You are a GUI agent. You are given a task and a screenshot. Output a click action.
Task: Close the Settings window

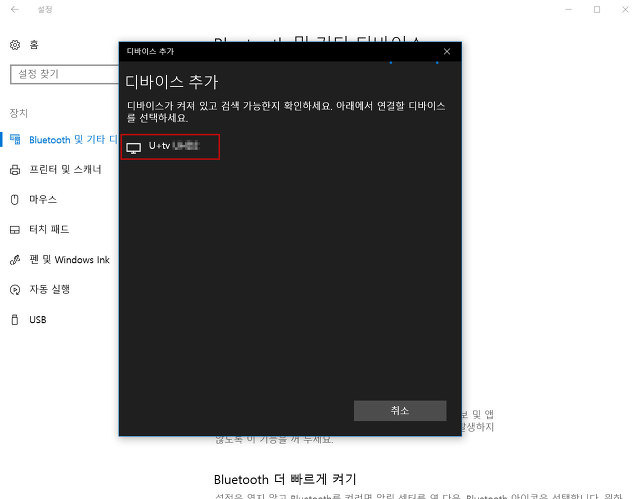pos(625,9)
